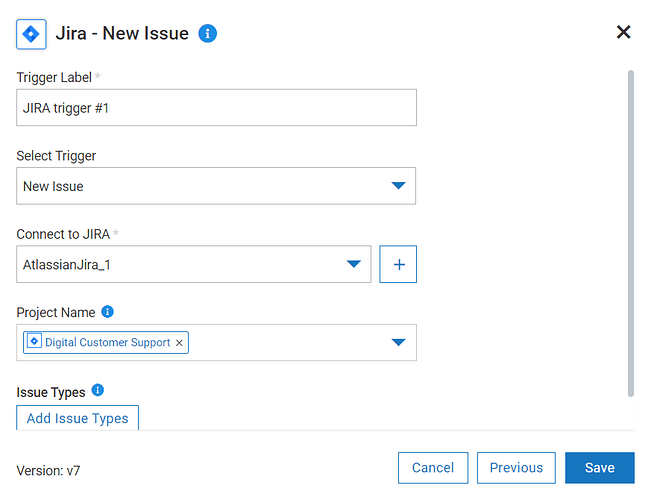Expand the Project Name dropdown arrow

tap(398, 342)
